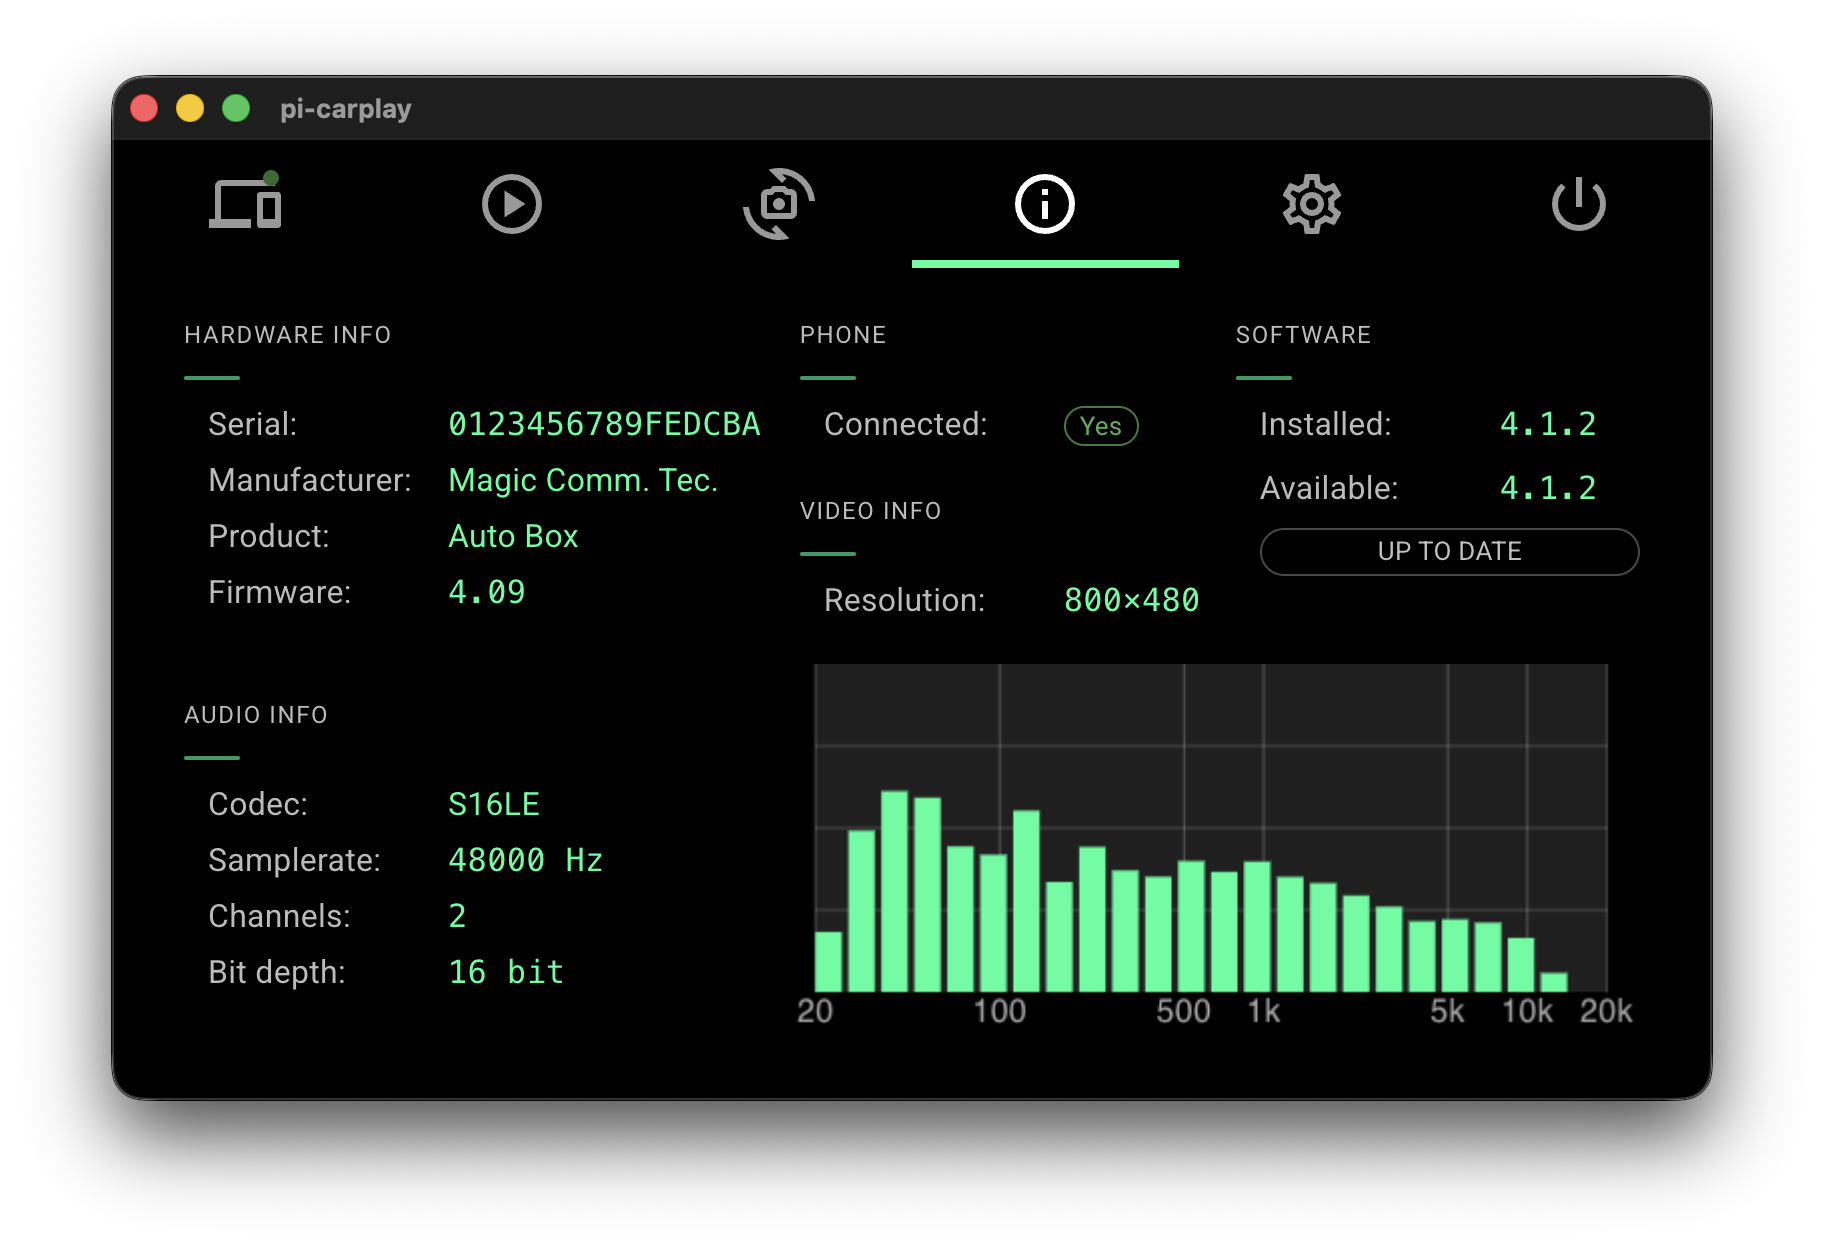The height and width of the screenshot is (1248, 1824).
Task: Close the pi-carplay window
Action: point(144,108)
